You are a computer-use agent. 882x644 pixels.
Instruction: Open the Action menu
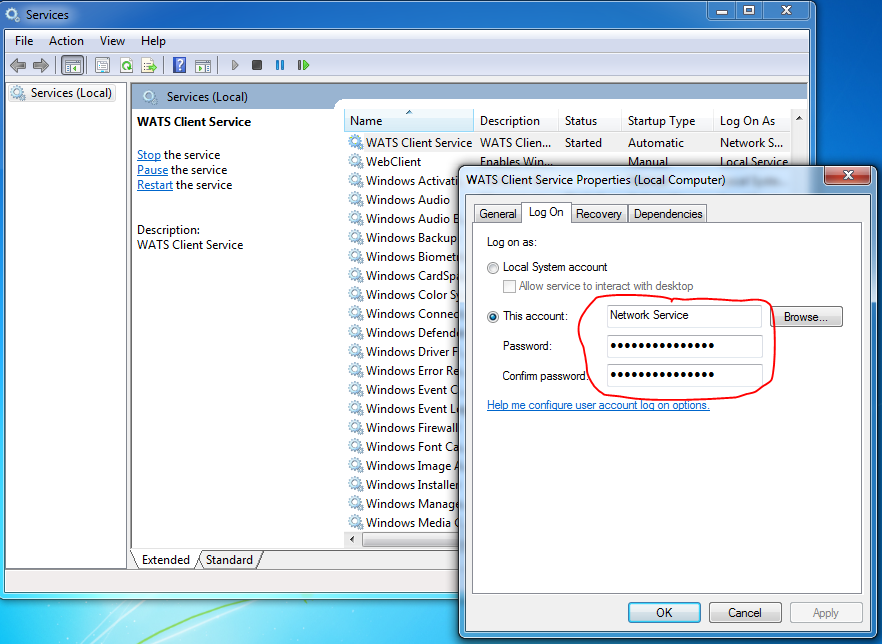click(66, 41)
